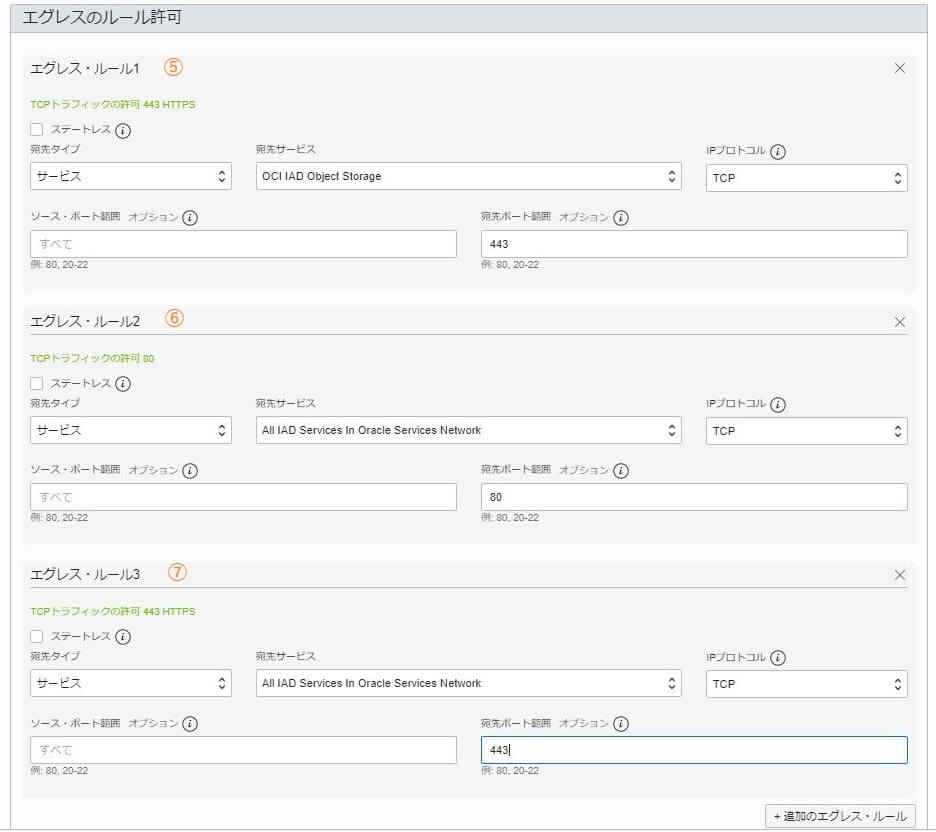This screenshot has height=832, width=936.
Task: Enable the Stateless checkbox in Egress Rule 3
Action: 37,636
